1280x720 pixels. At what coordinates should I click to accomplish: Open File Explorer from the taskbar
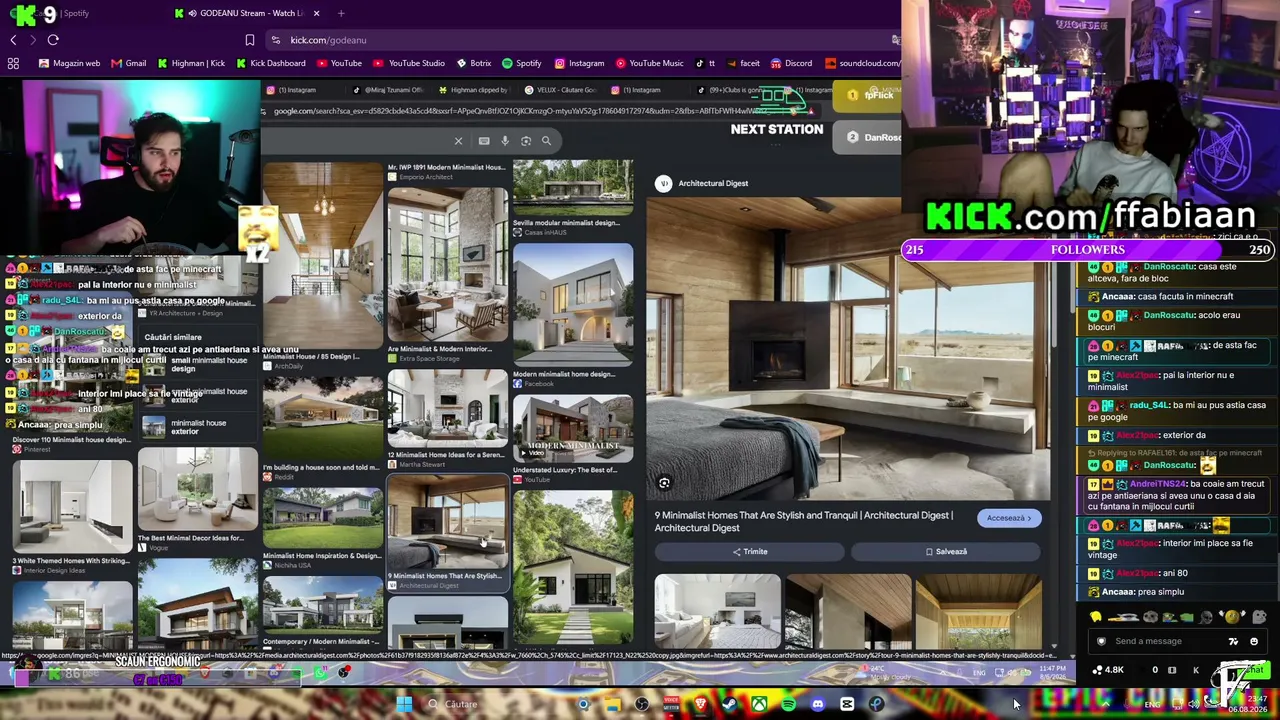point(612,705)
